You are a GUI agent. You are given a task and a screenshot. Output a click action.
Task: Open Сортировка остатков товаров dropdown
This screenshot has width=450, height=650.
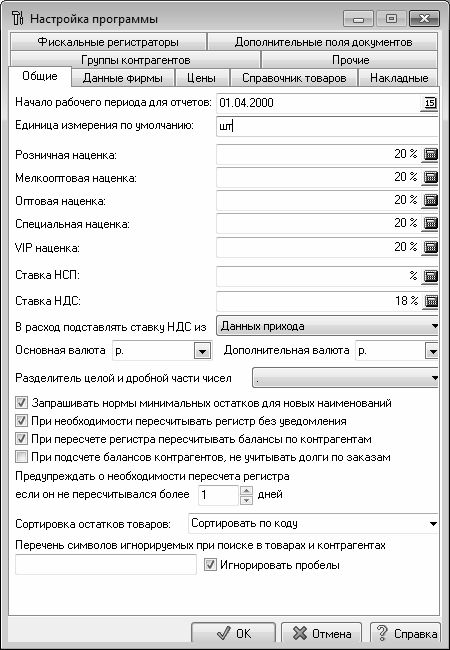(433, 524)
